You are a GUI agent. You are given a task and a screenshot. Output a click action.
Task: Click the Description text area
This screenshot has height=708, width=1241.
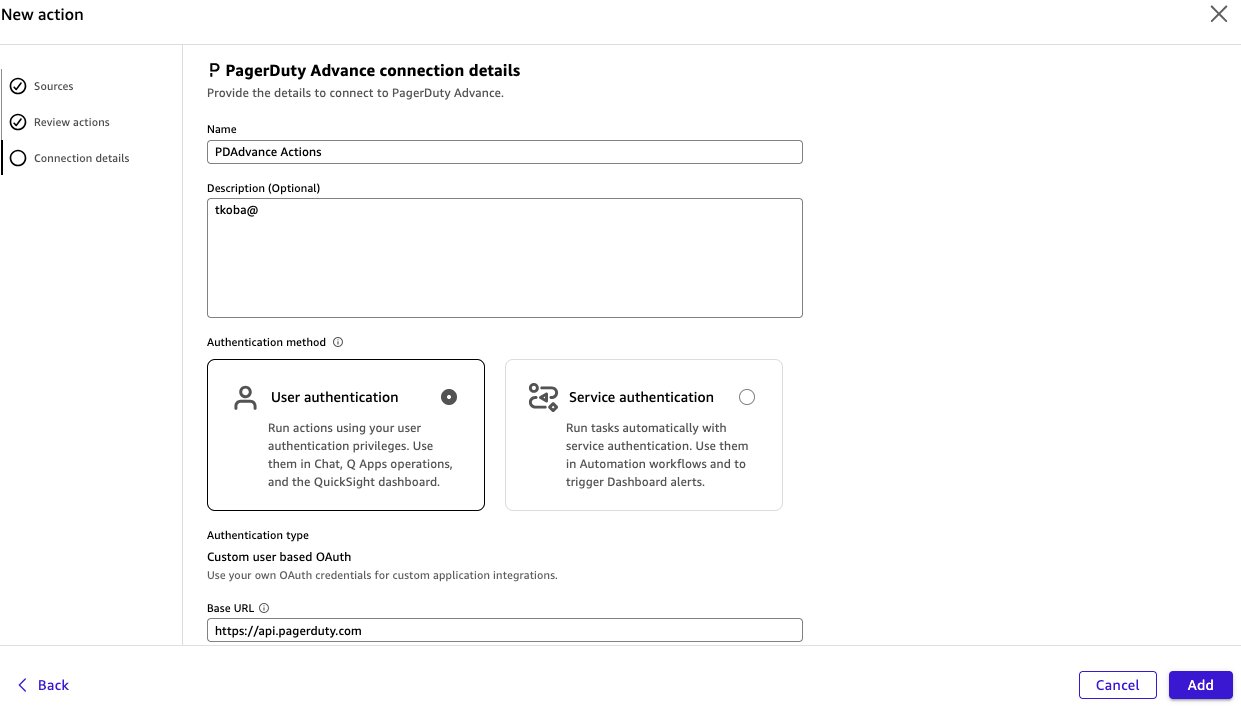pos(504,257)
